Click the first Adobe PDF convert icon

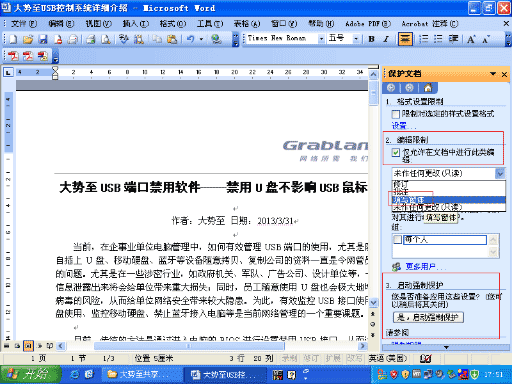tap(13, 56)
